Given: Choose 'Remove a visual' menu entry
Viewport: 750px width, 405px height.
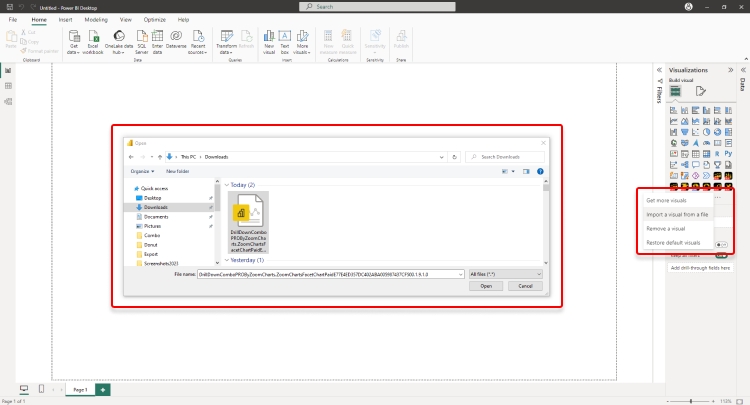Looking at the screenshot, I should 677,229.
